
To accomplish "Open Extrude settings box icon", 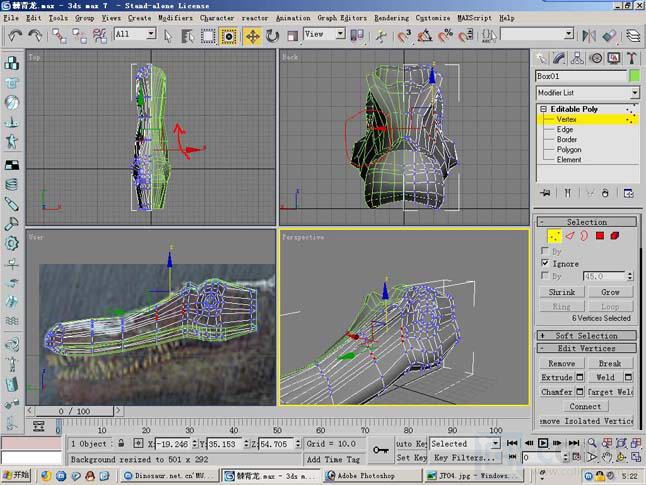I will (x=580, y=377).
